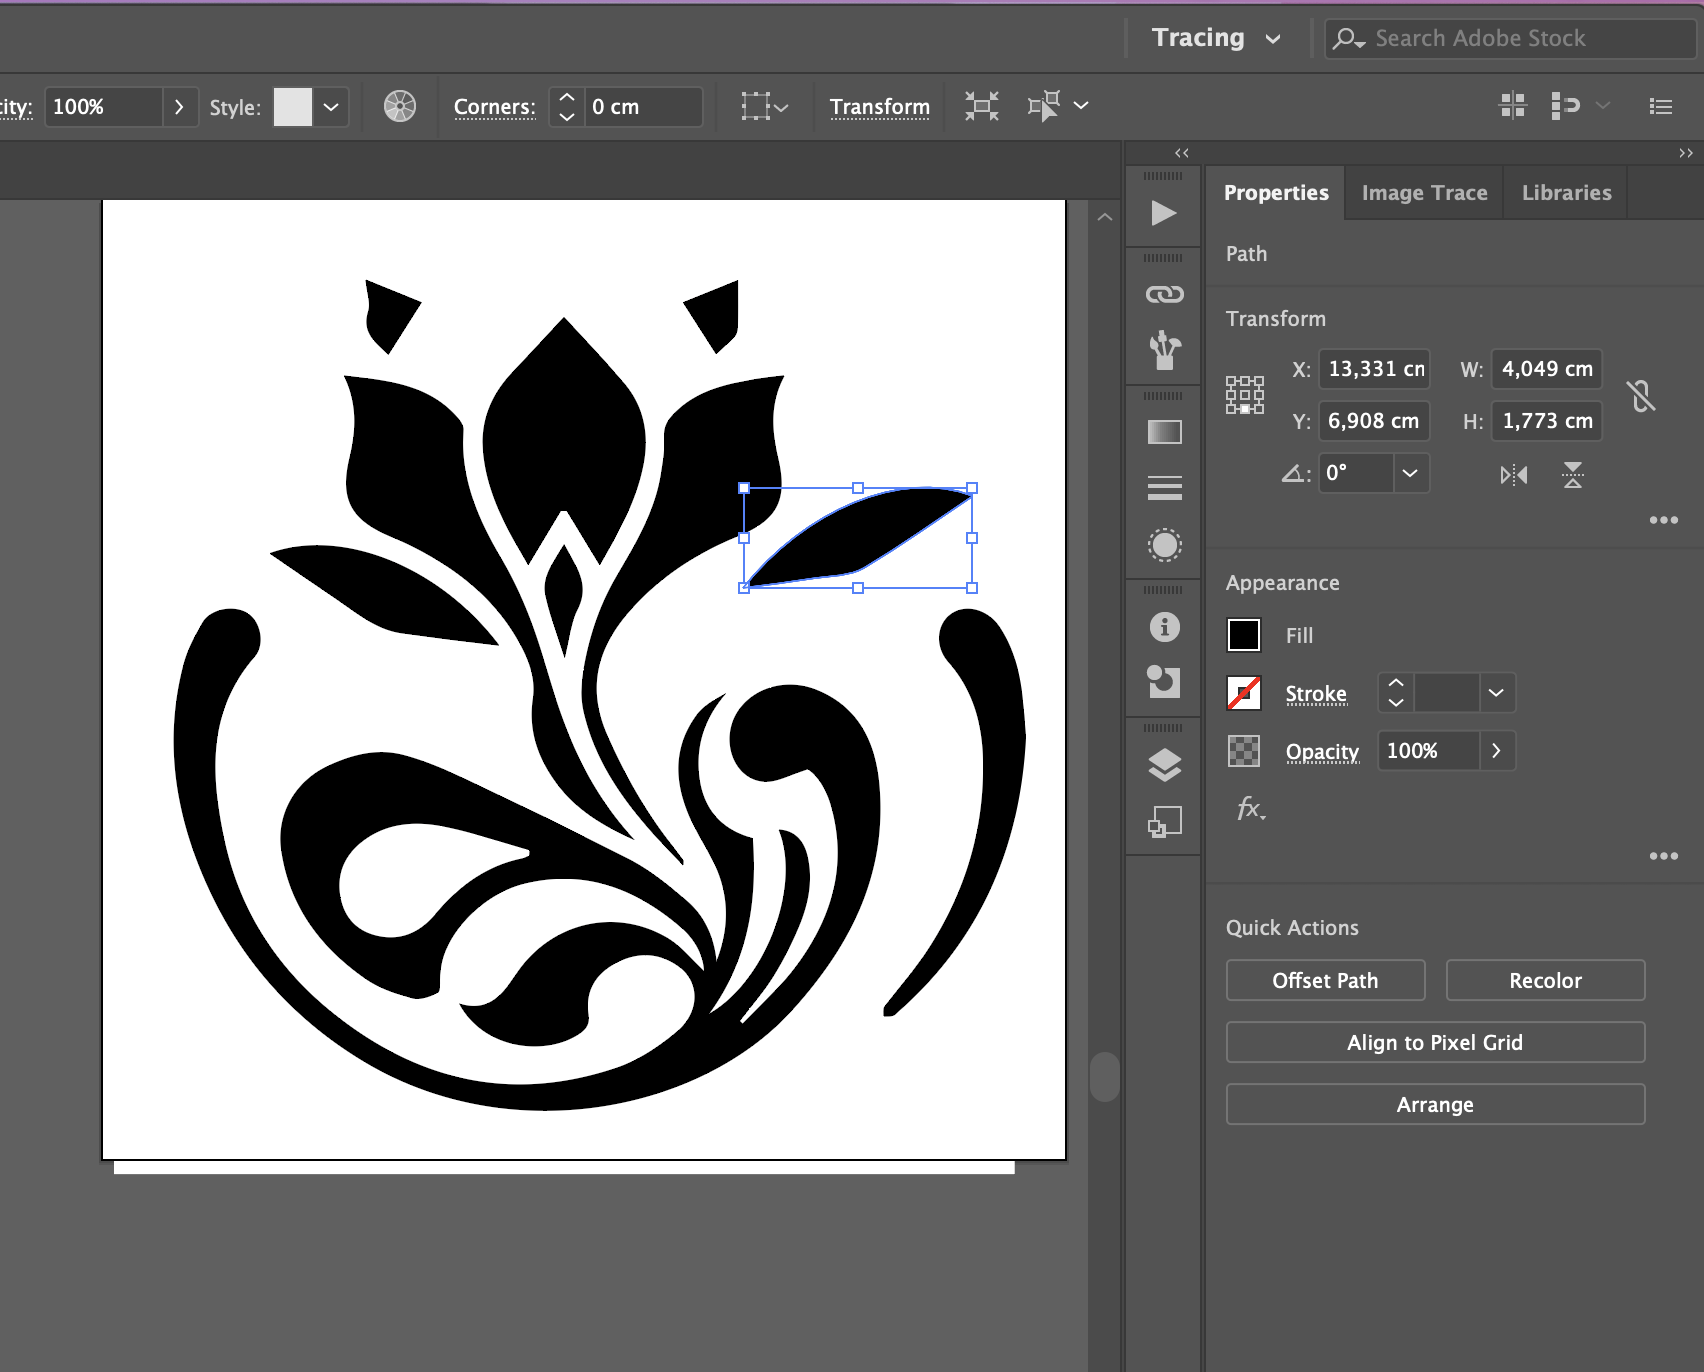Click the Isolate Selected Object icon
The image size is (1704, 1372).
pyautogui.click(x=981, y=106)
